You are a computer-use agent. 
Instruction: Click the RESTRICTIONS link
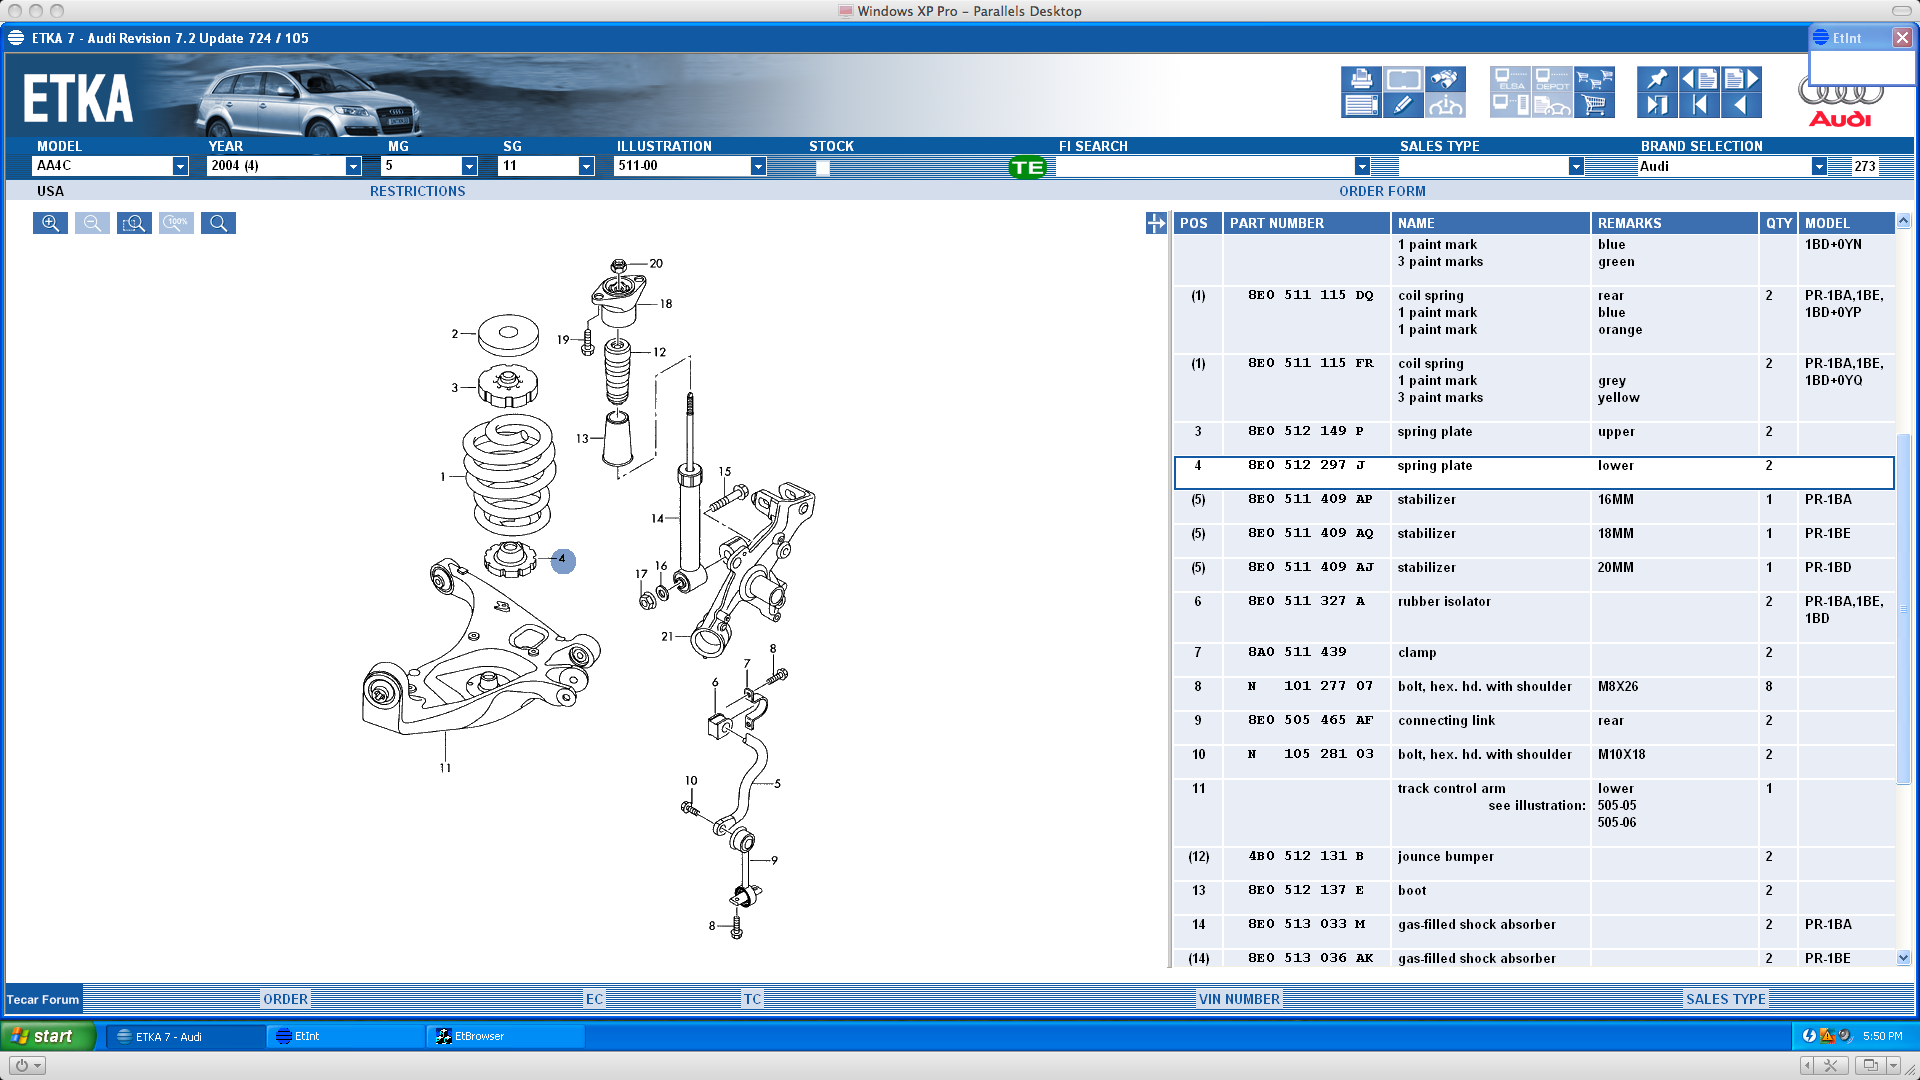coord(417,191)
